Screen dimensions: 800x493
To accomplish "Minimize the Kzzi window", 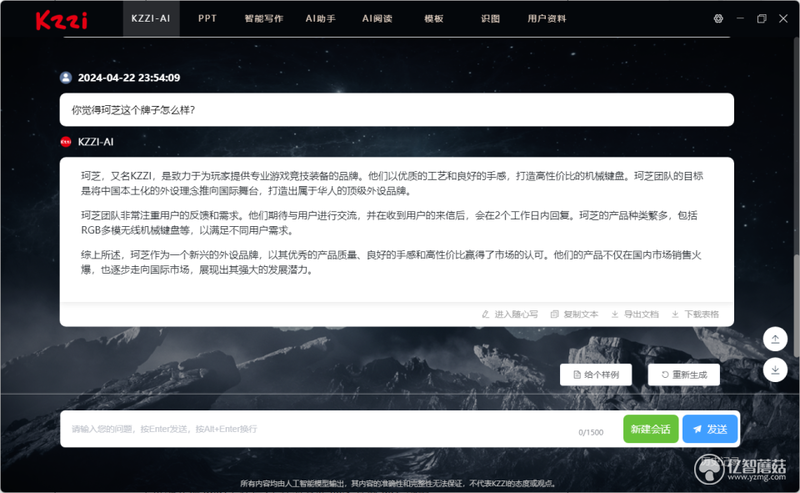I will [740, 18].
